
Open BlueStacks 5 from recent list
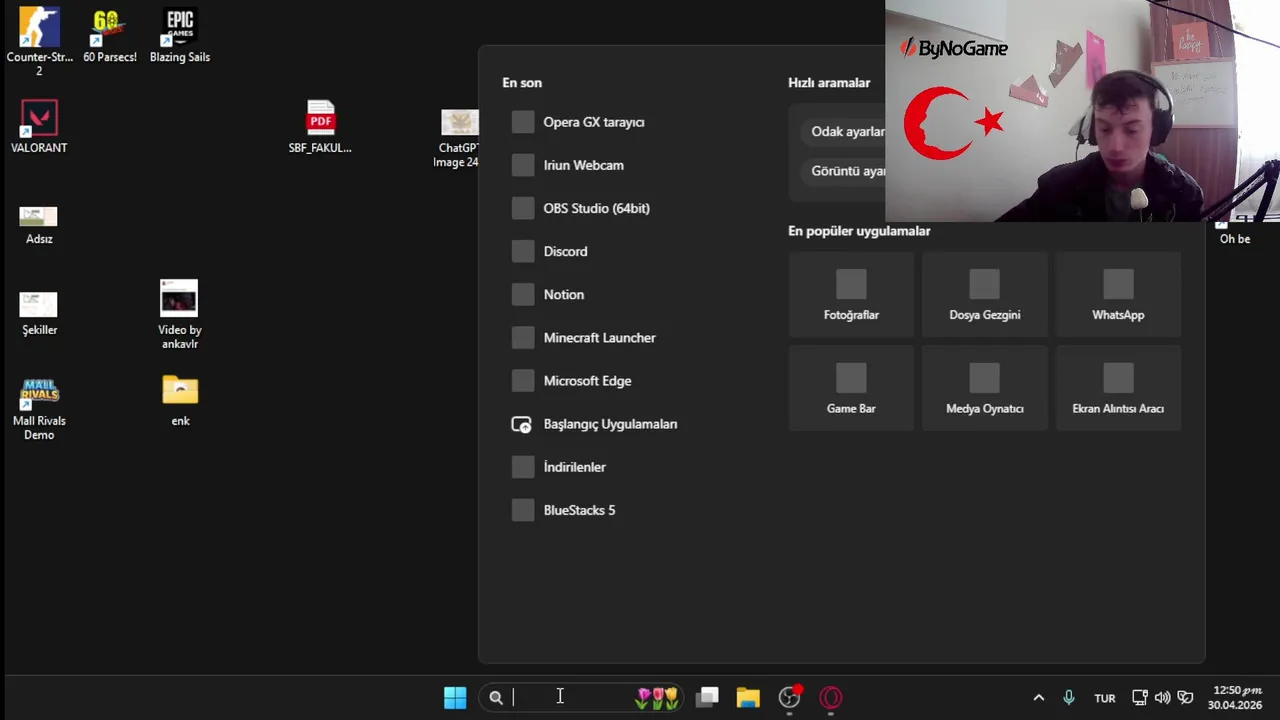(628, 509)
